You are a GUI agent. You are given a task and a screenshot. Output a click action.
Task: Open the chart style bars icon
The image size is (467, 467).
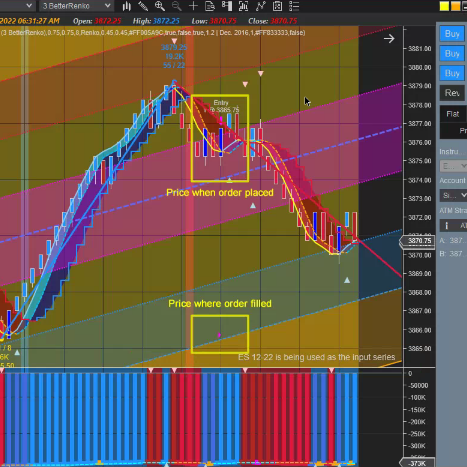coord(127,6)
